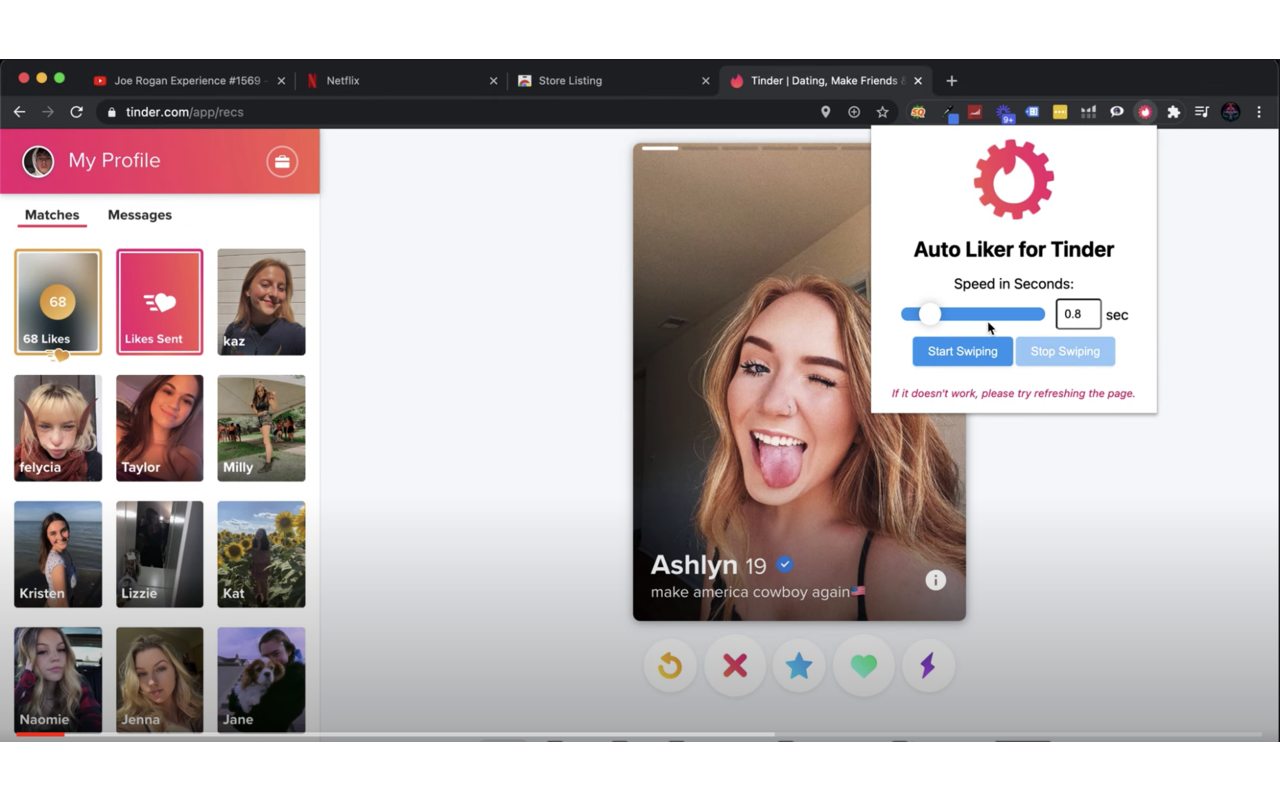Open the match Kristen
1280x800 pixels.
coord(58,554)
